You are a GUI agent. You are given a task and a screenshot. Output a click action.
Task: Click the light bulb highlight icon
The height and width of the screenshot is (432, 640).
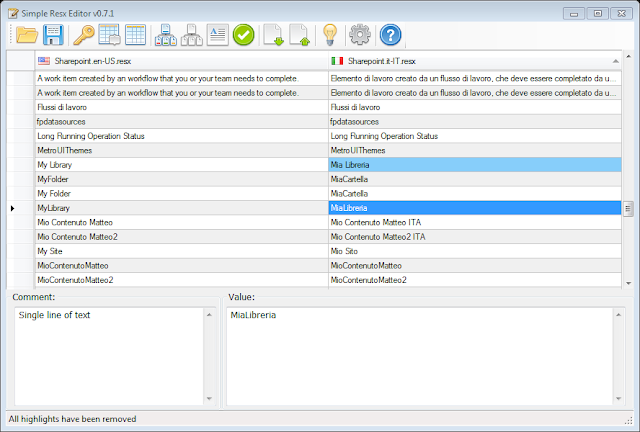click(x=330, y=35)
